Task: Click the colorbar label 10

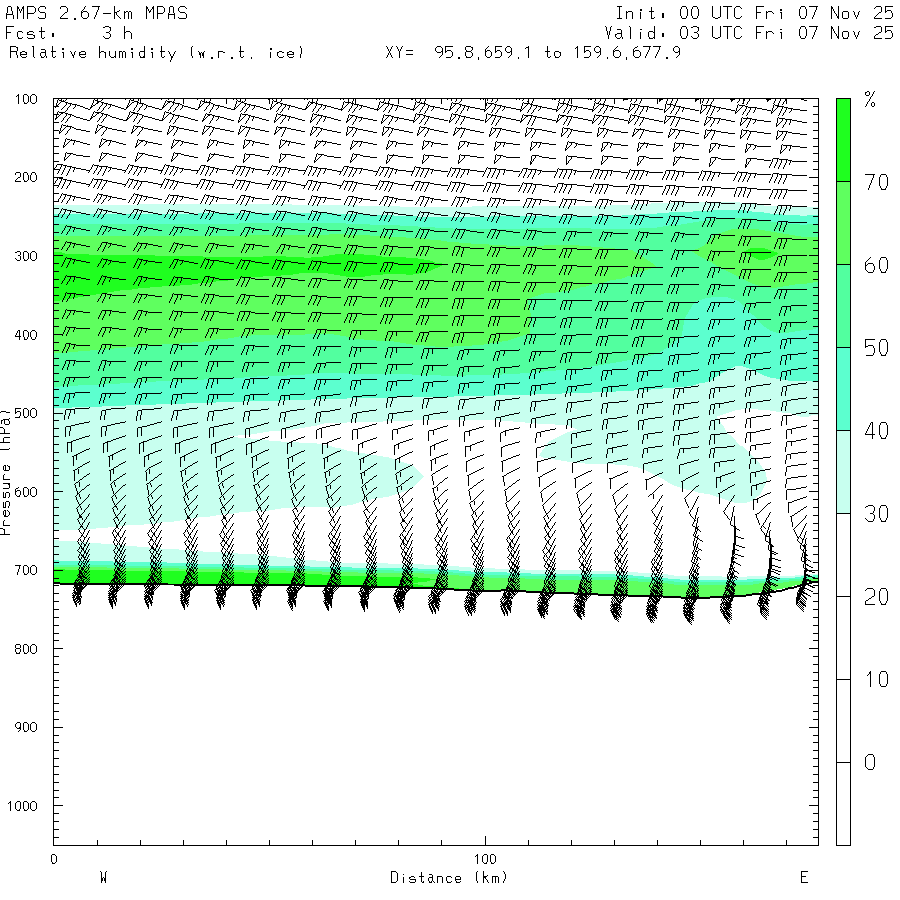Action: (876, 680)
